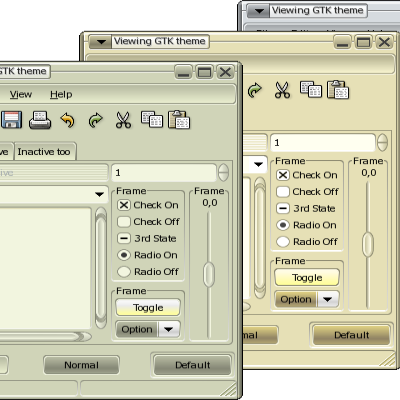Uncheck Check On in front window
Viewport: 400px width, 400px height.
(124, 205)
